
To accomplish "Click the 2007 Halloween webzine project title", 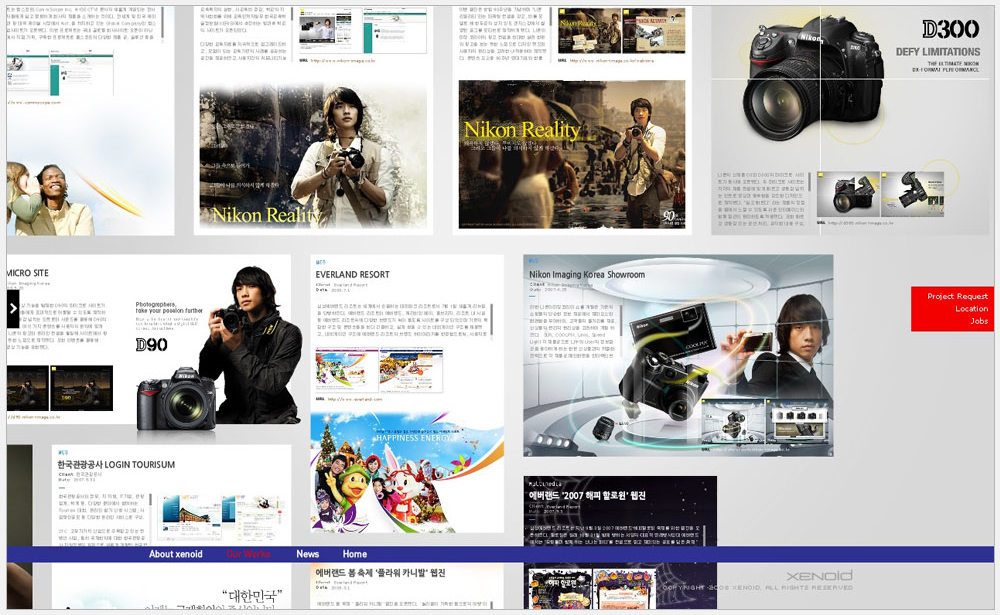I will pos(587,495).
